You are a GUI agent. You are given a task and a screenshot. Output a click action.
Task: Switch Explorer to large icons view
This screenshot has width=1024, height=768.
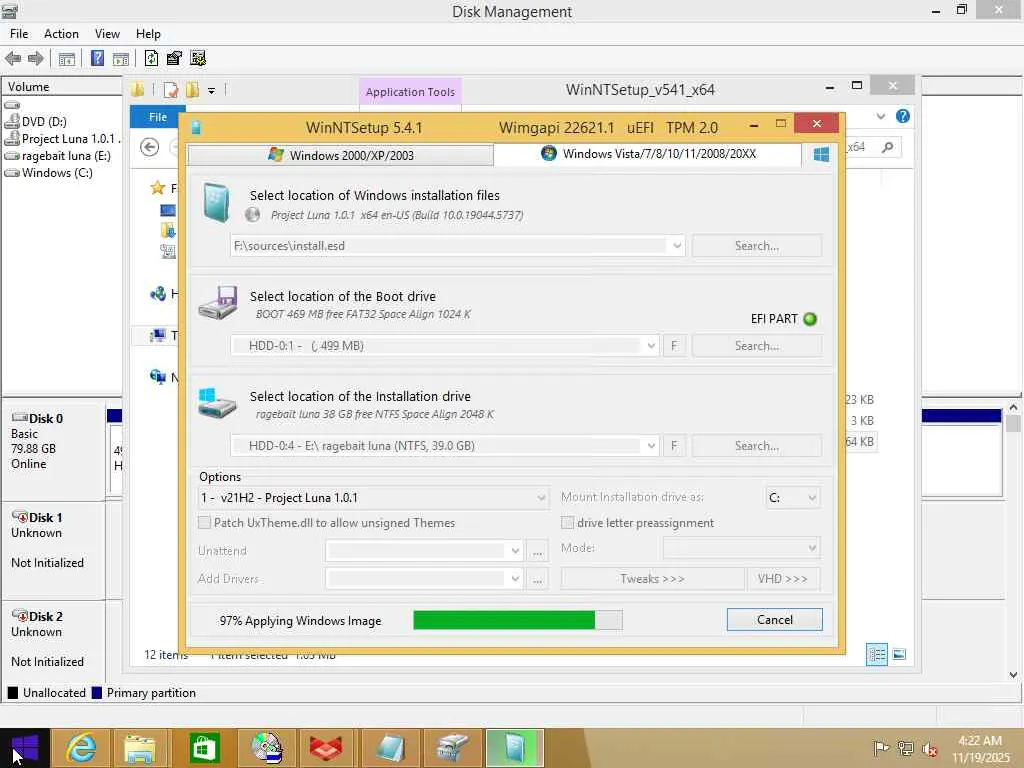click(x=899, y=654)
